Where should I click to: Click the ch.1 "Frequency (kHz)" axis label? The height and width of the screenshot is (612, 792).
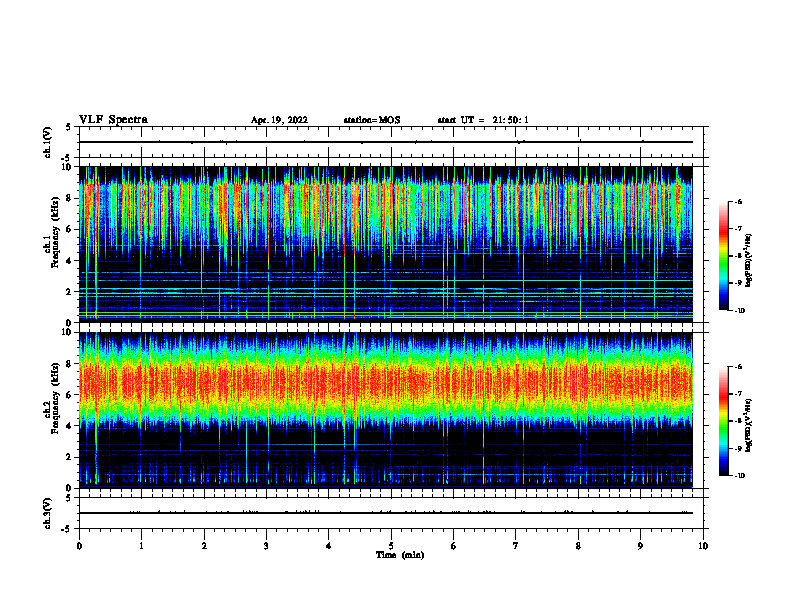pos(55,232)
